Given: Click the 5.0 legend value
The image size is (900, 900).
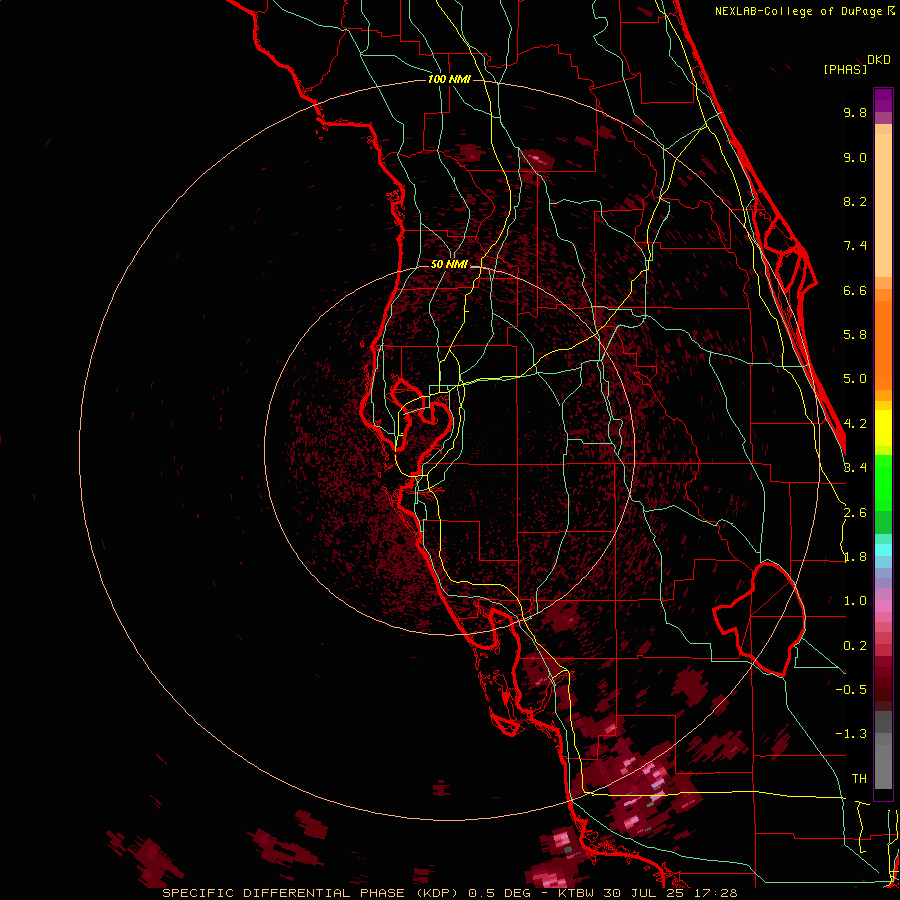Looking at the screenshot, I should [x=855, y=379].
